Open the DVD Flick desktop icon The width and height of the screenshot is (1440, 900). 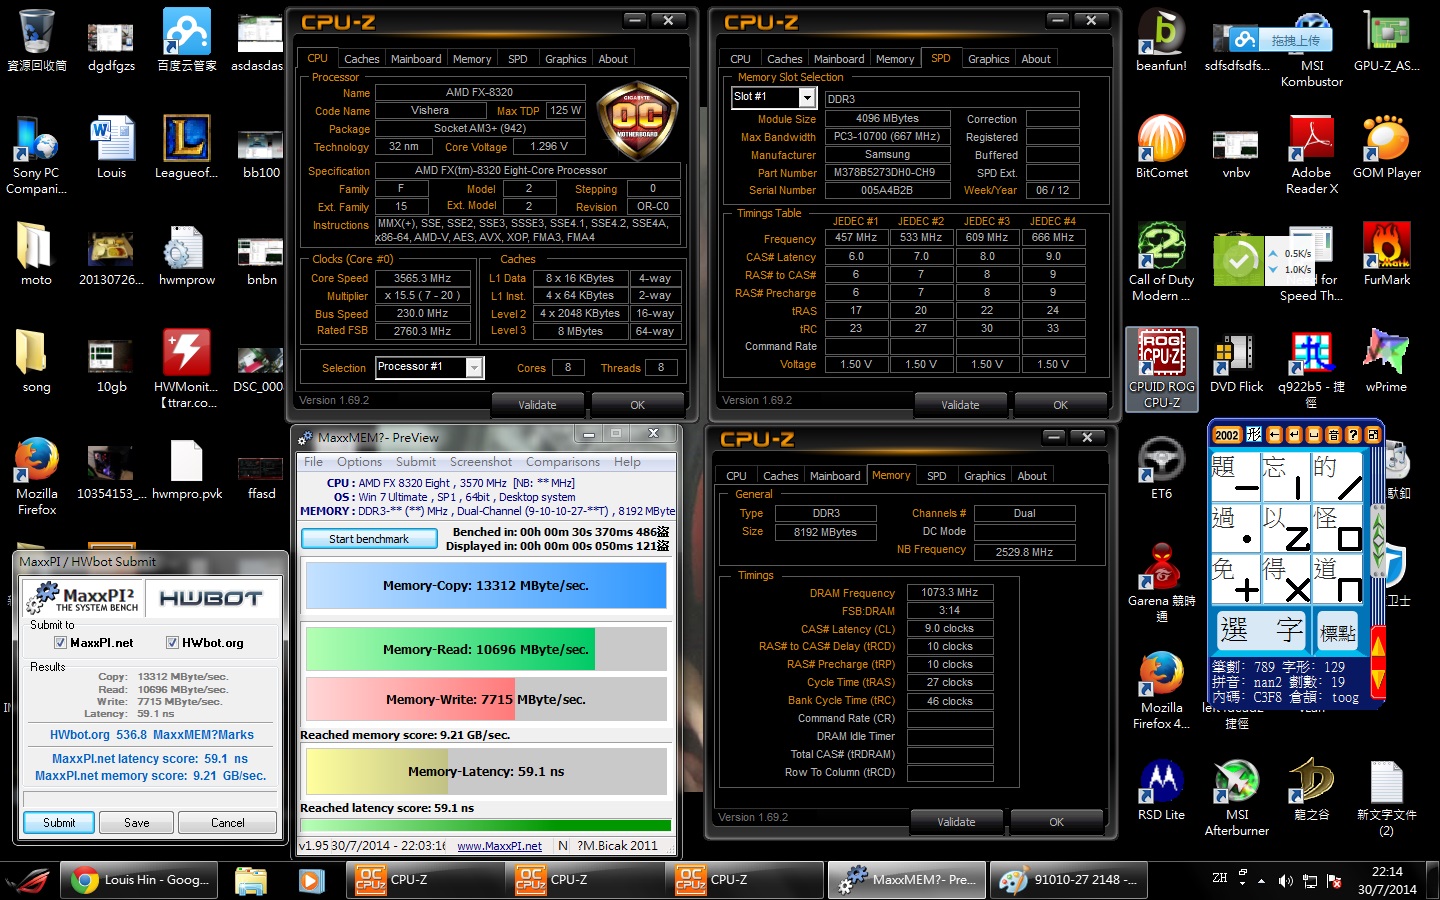1237,361
